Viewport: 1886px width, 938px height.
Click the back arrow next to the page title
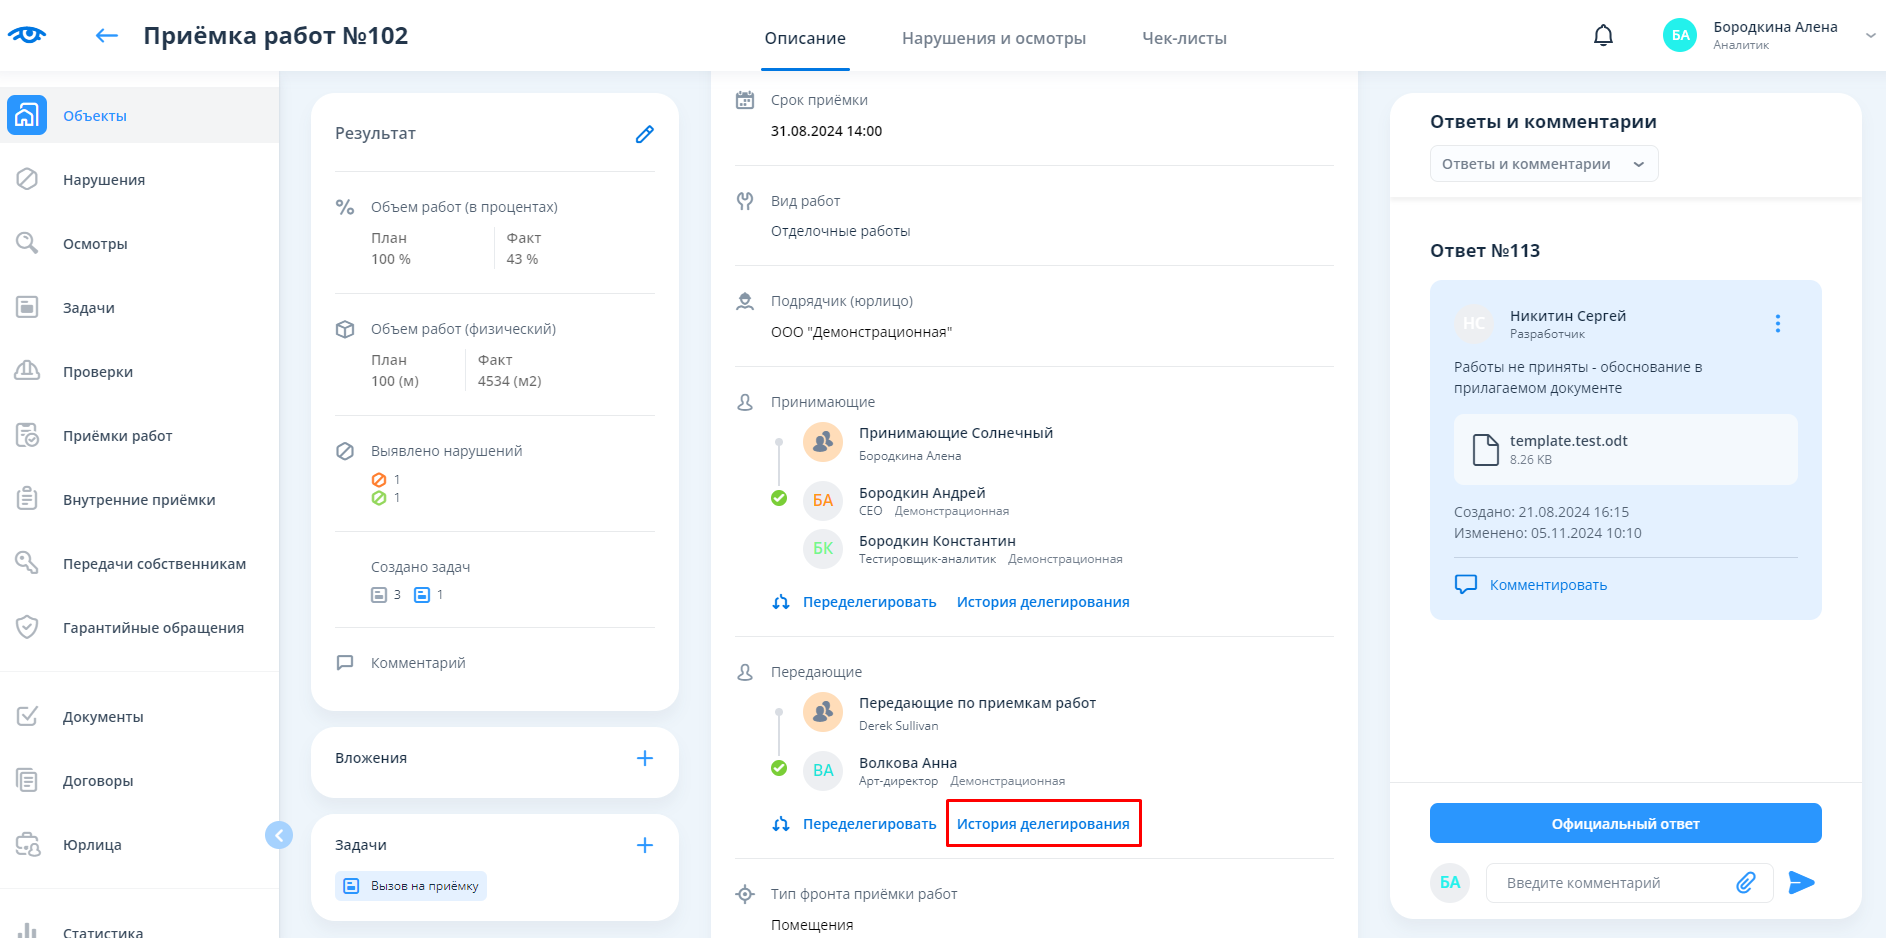[106, 36]
